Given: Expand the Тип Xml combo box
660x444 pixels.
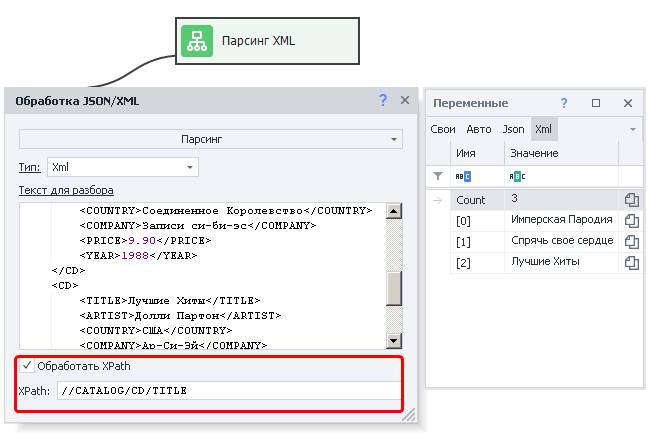Looking at the screenshot, I should 190,166.
